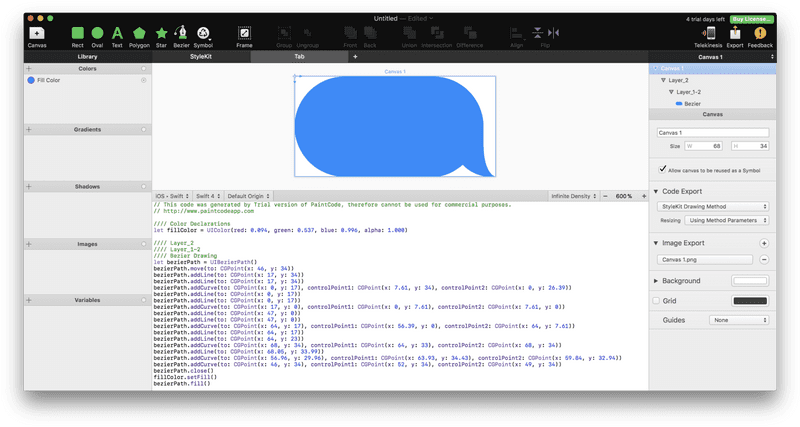Open Telekinesis from the toolbar
800x427 pixels.
pyautogui.click(x=707, y=33)
